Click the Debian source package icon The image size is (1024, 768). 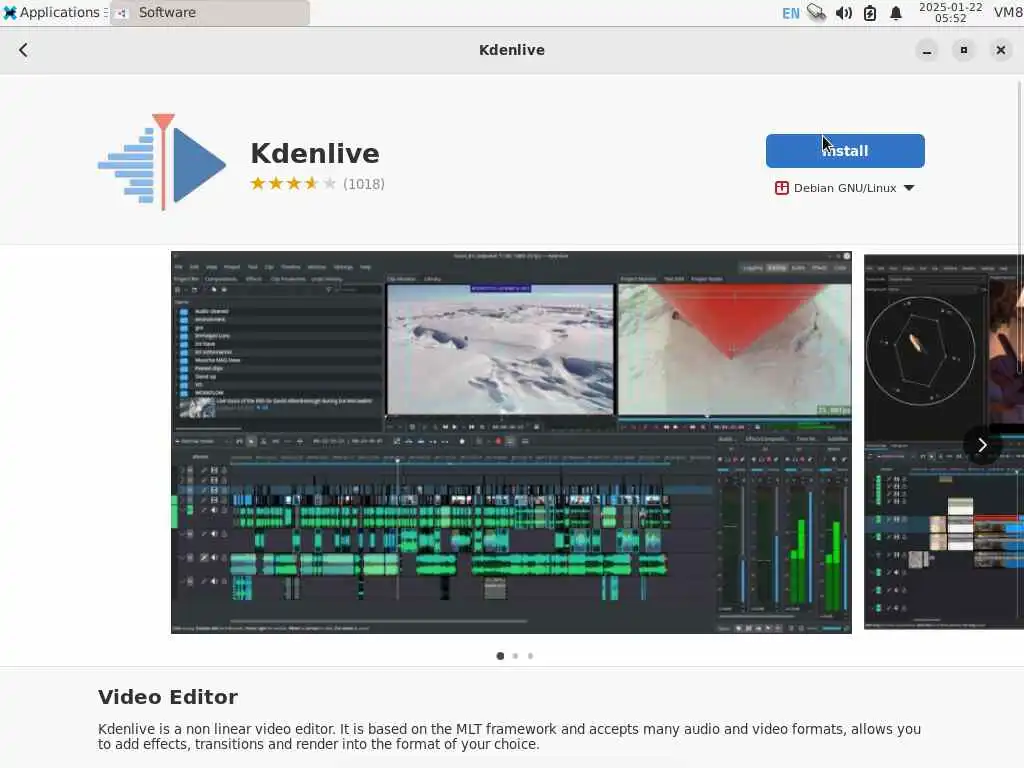click(781, 188)
